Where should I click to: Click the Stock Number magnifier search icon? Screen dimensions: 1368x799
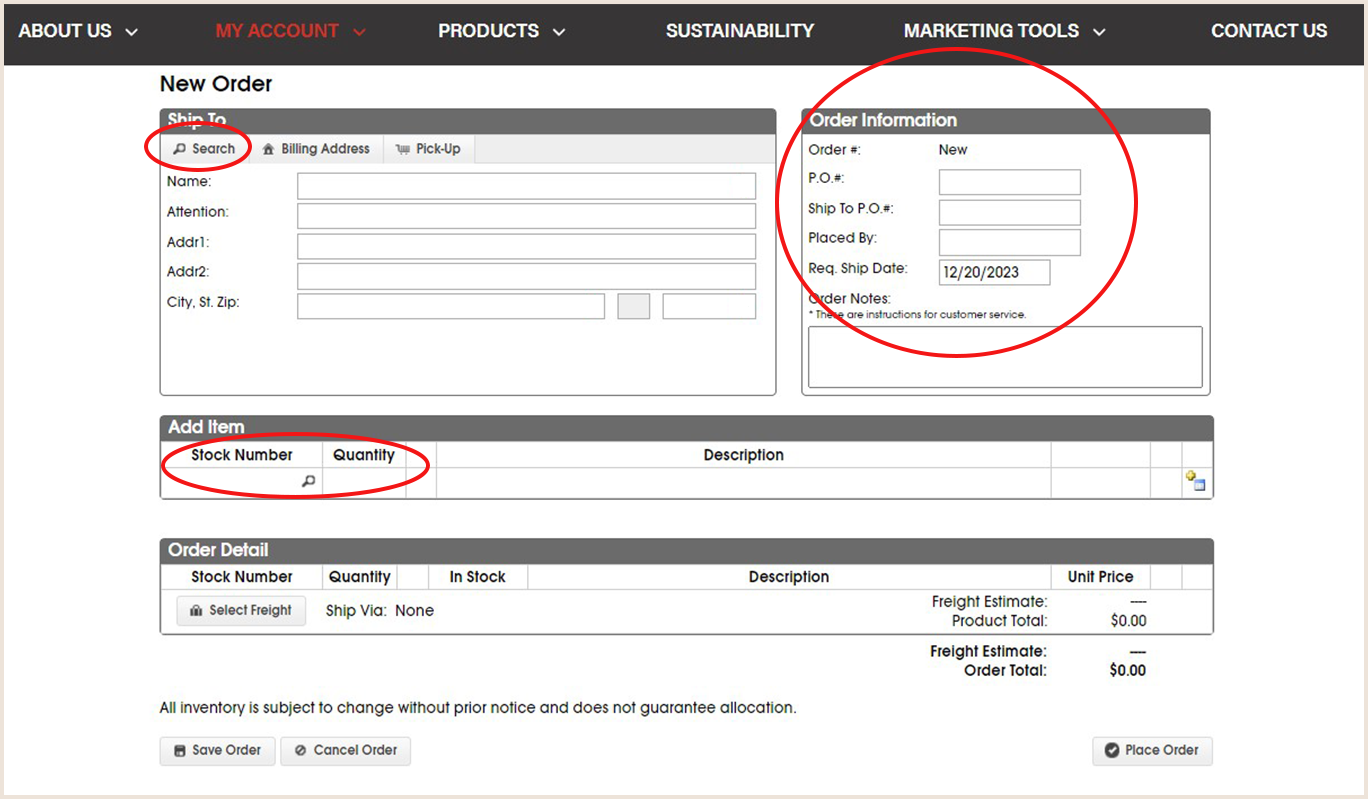click(x=309, y=482)
